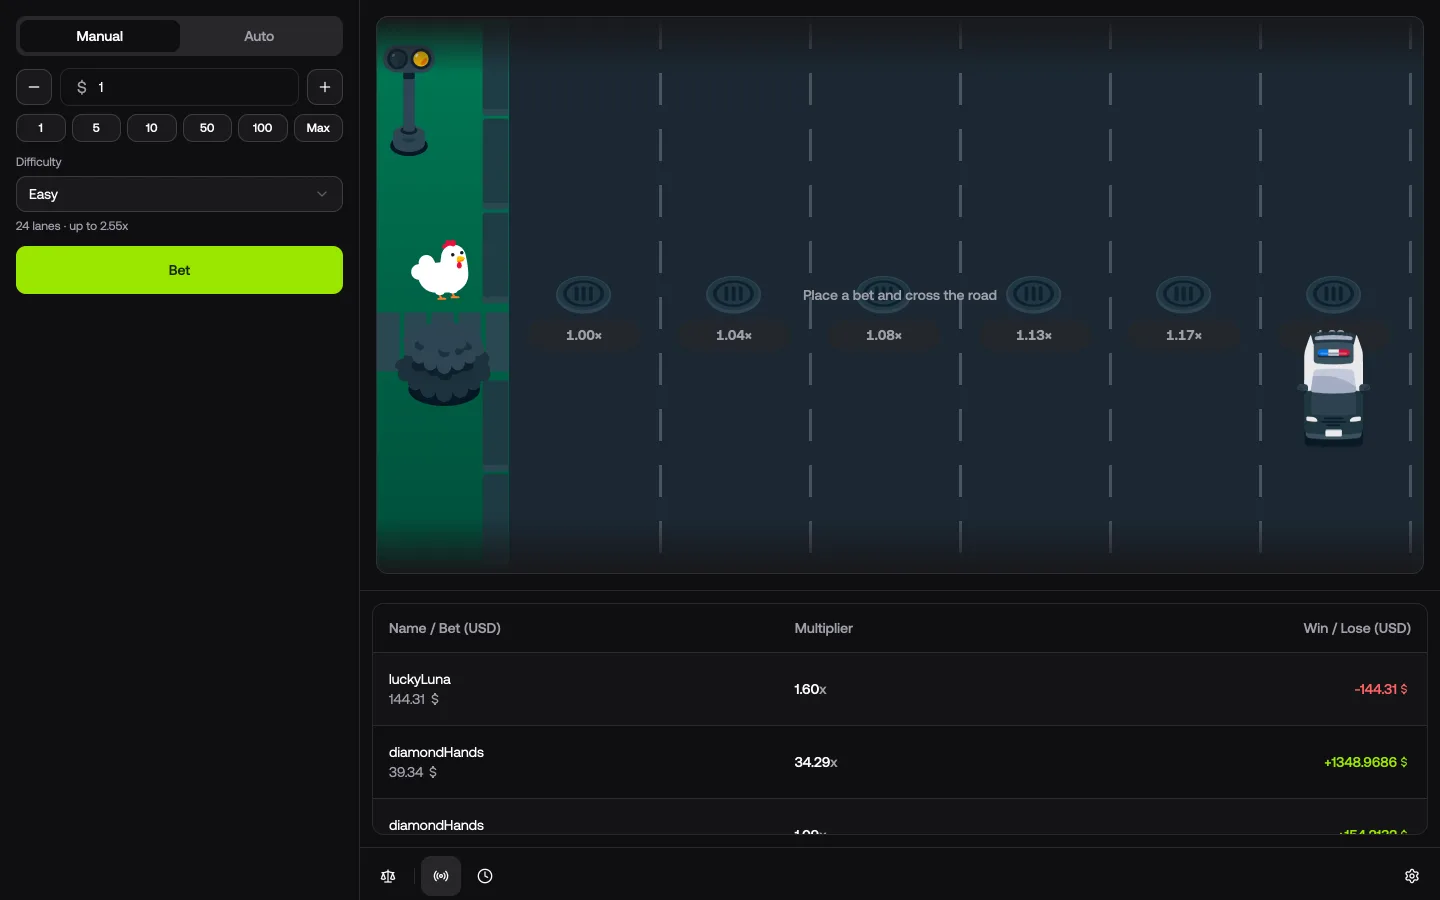The image size is (1440, 900).
Task: Click the manhole above 1.08x
Action: (x=884, y=294)
